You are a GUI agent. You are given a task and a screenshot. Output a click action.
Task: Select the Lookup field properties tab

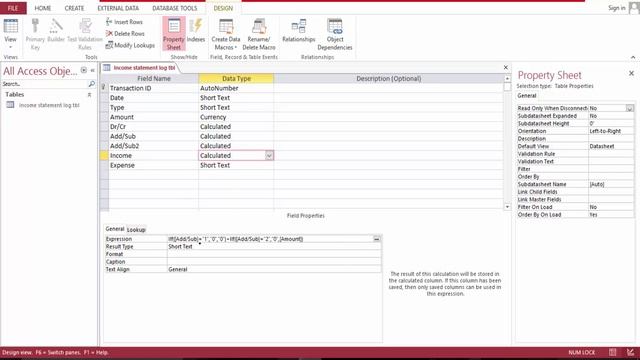point(136,230)
